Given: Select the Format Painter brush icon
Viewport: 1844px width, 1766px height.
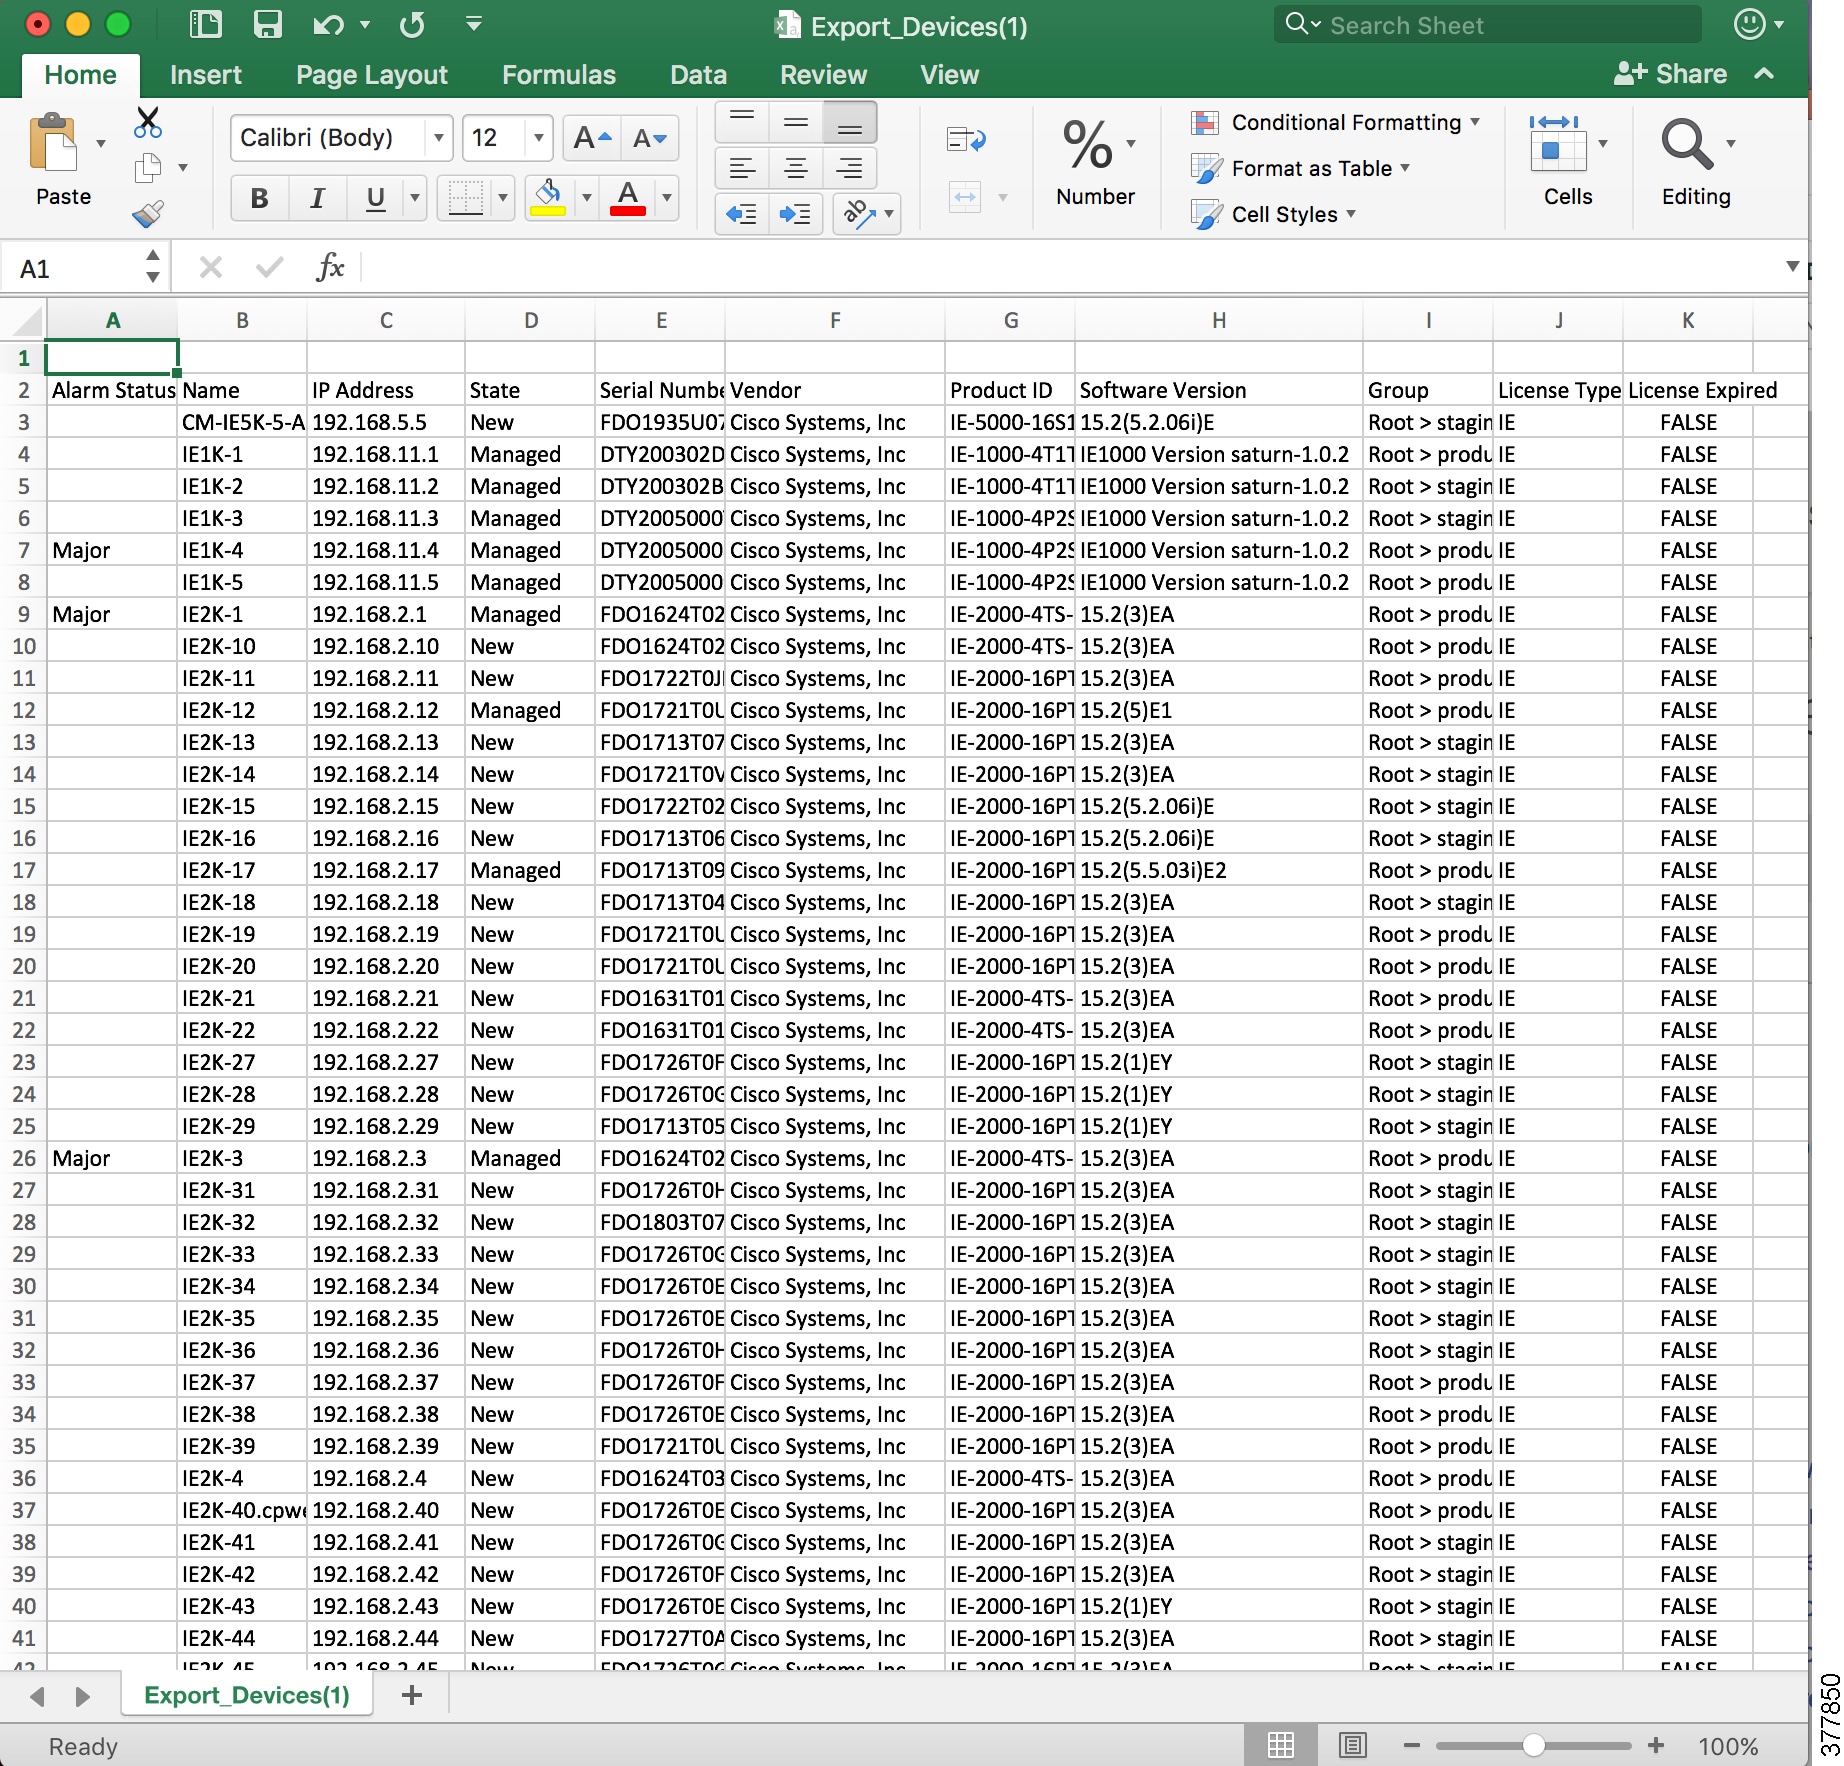Looking at the screenshot, I should (x=148, y=213).
